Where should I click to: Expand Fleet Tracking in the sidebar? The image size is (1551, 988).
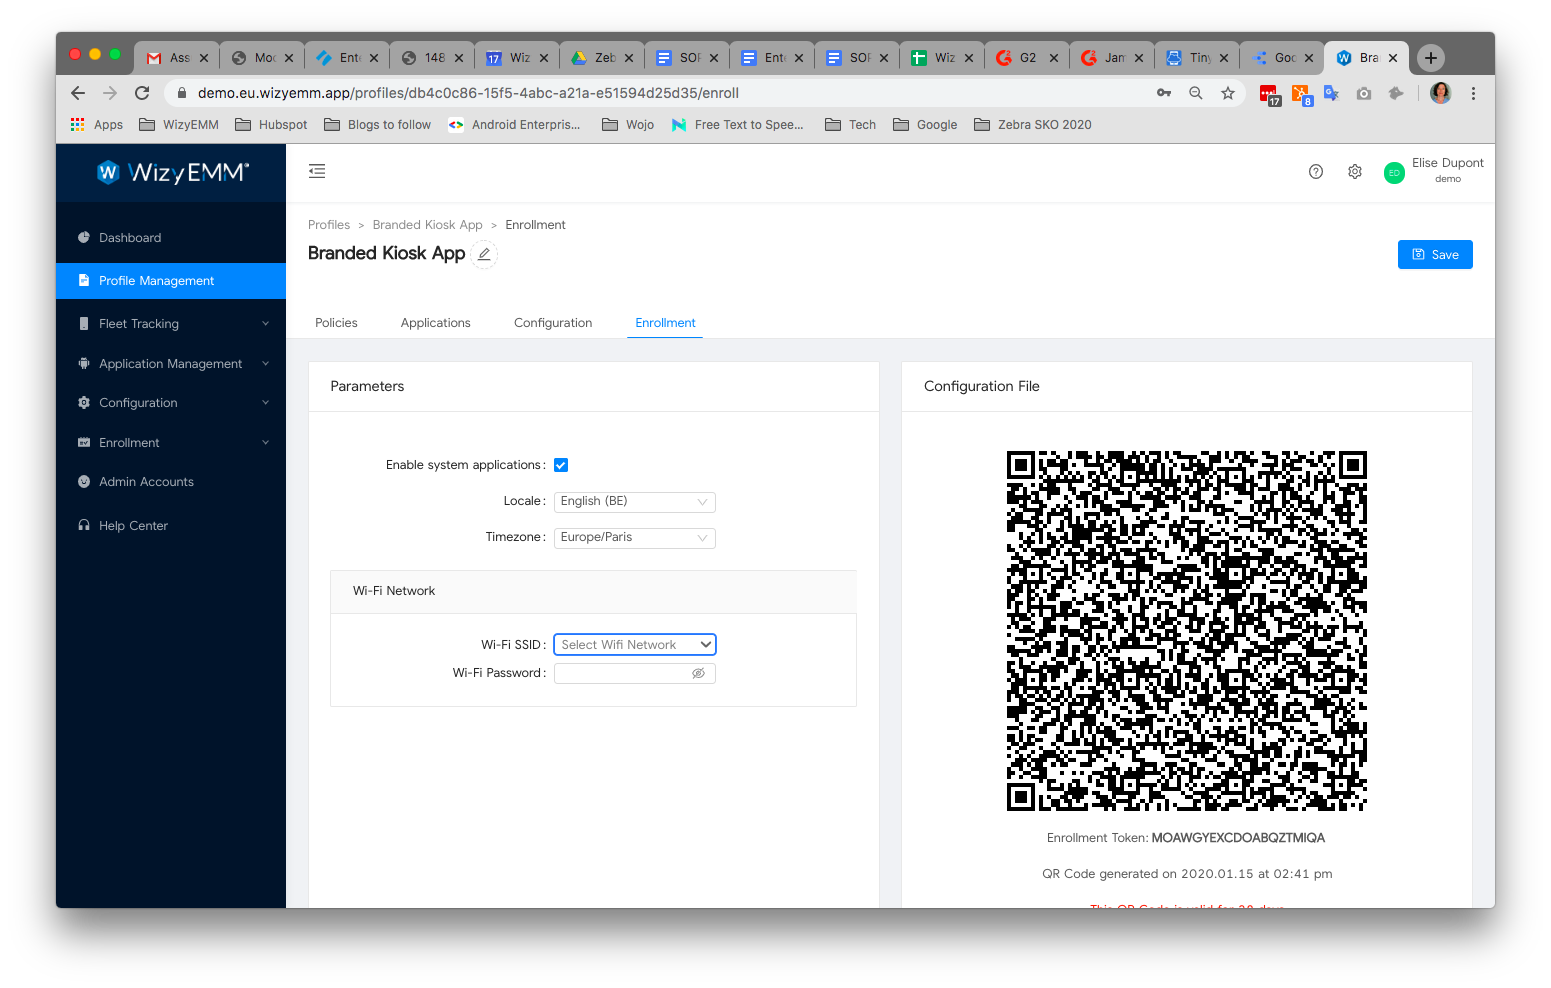[x=171, y=324]
